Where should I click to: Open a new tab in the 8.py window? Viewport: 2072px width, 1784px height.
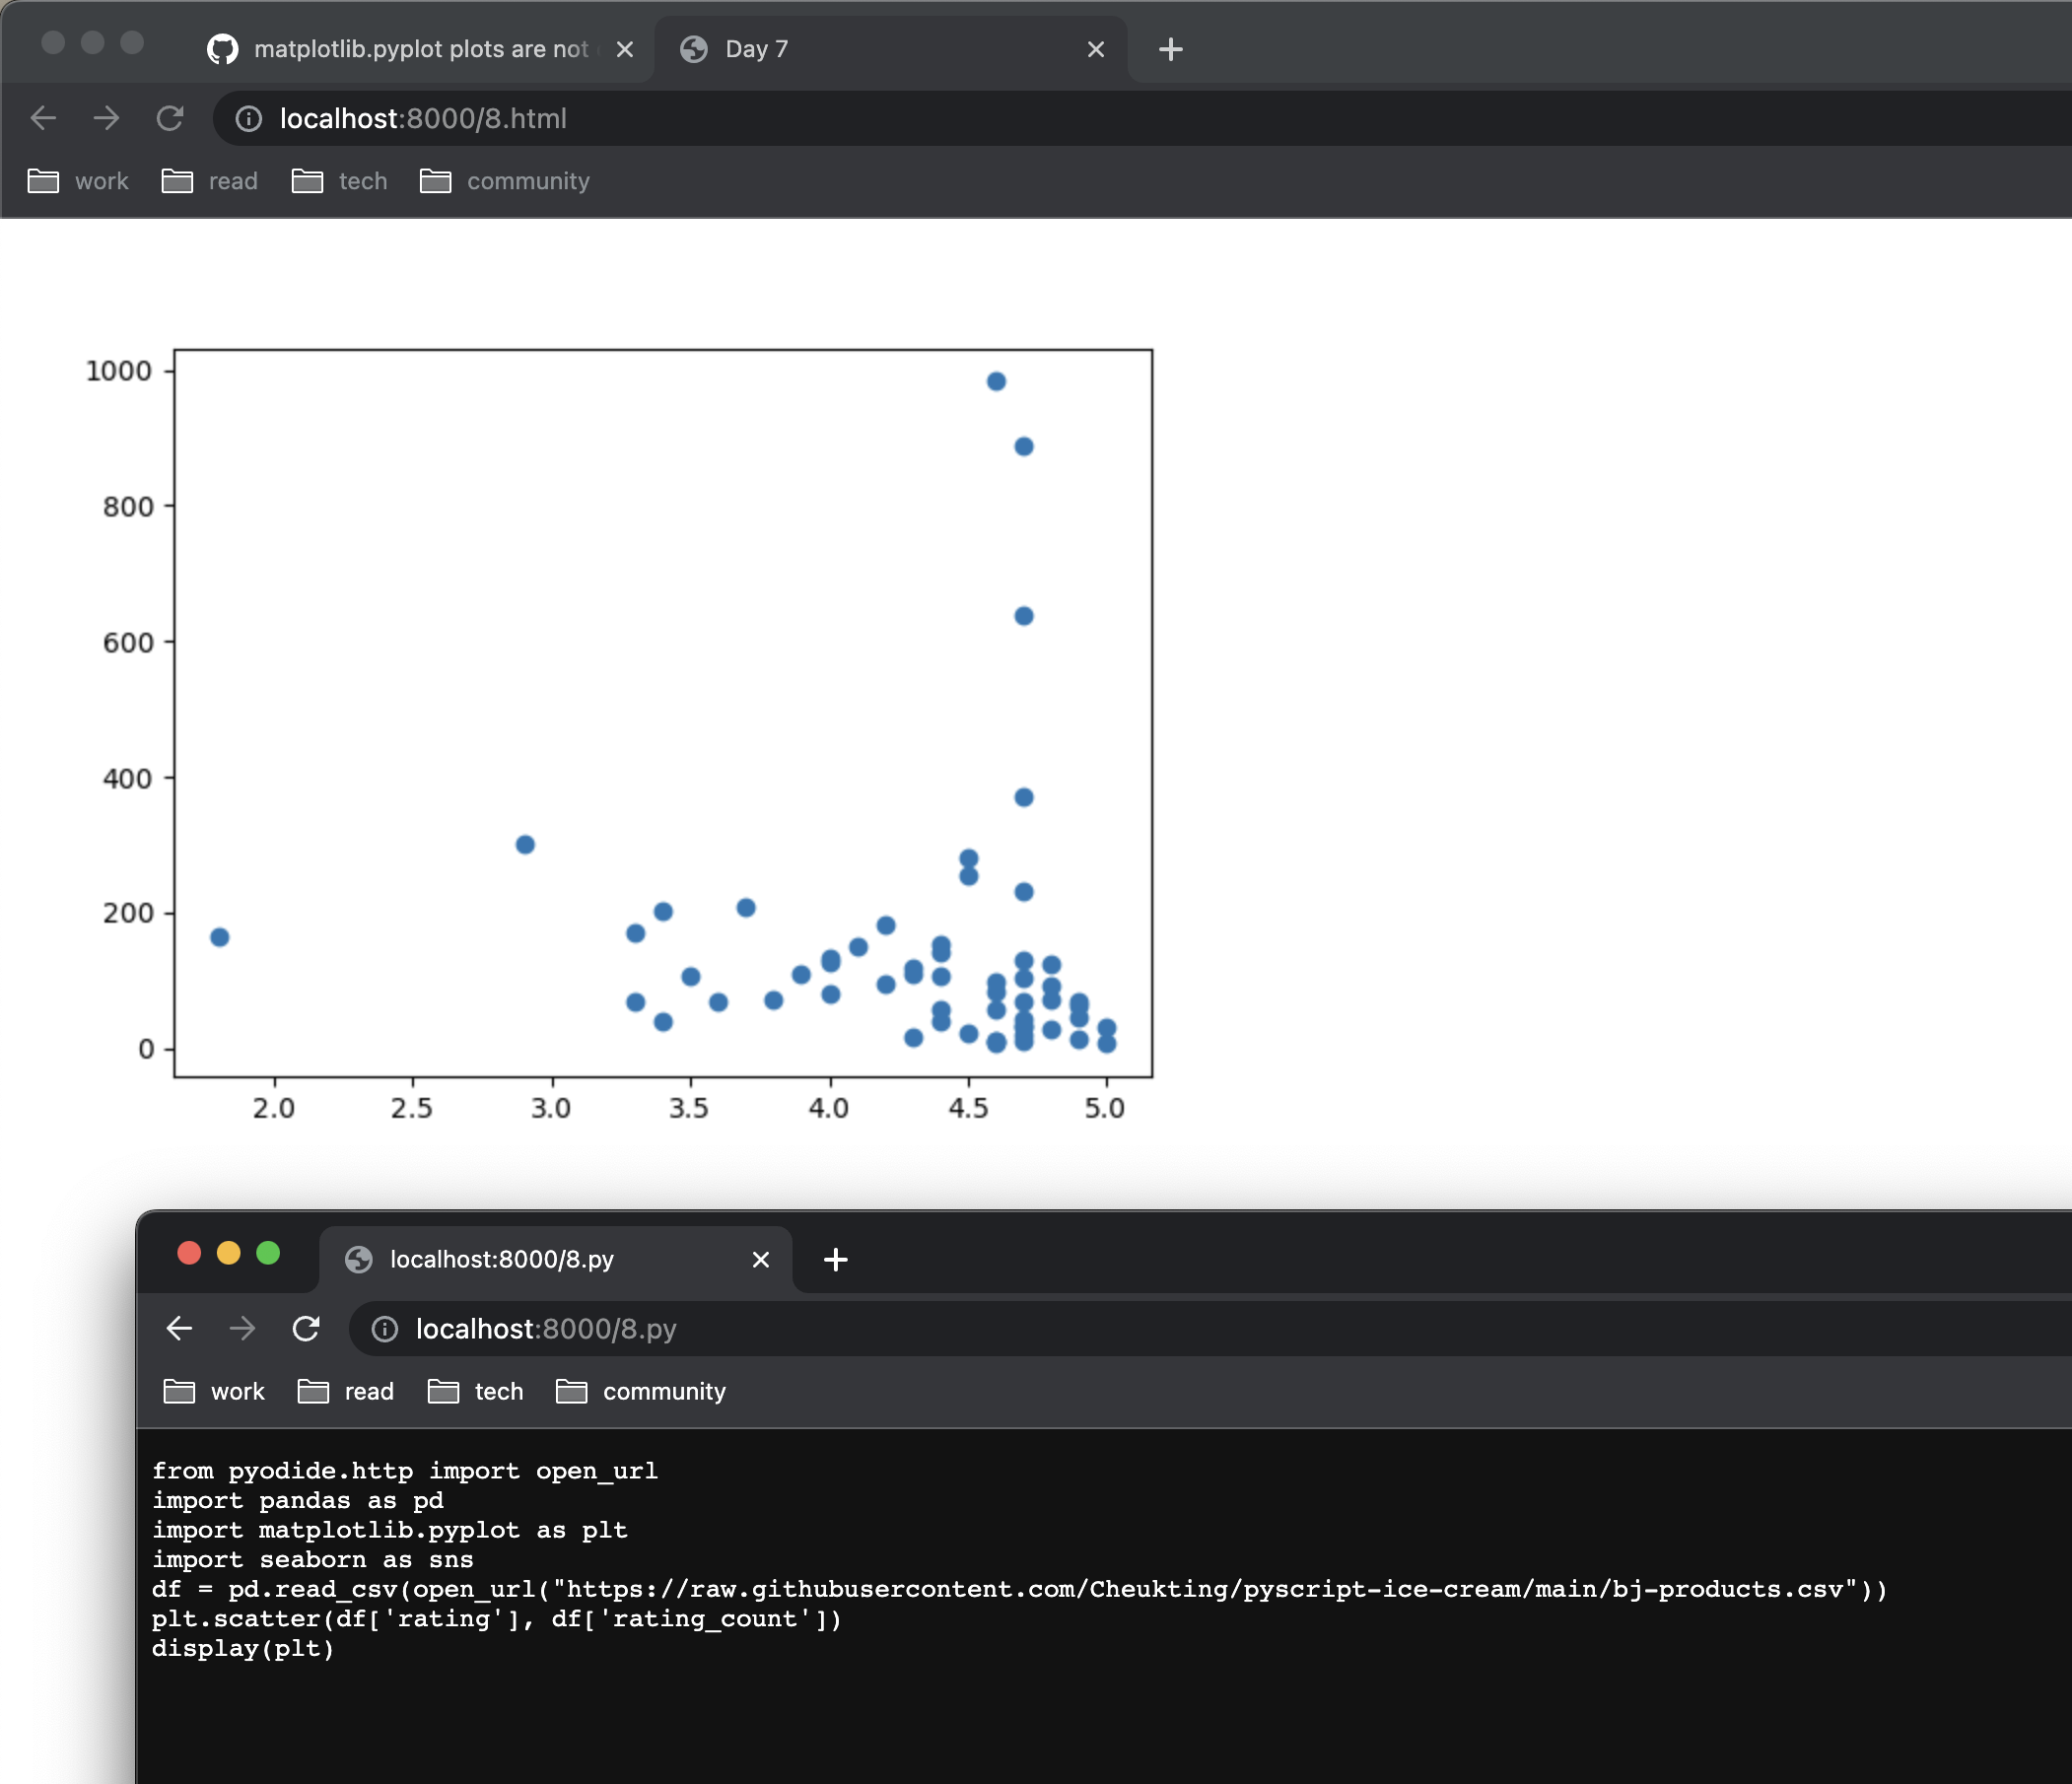tap(835, 1259)
